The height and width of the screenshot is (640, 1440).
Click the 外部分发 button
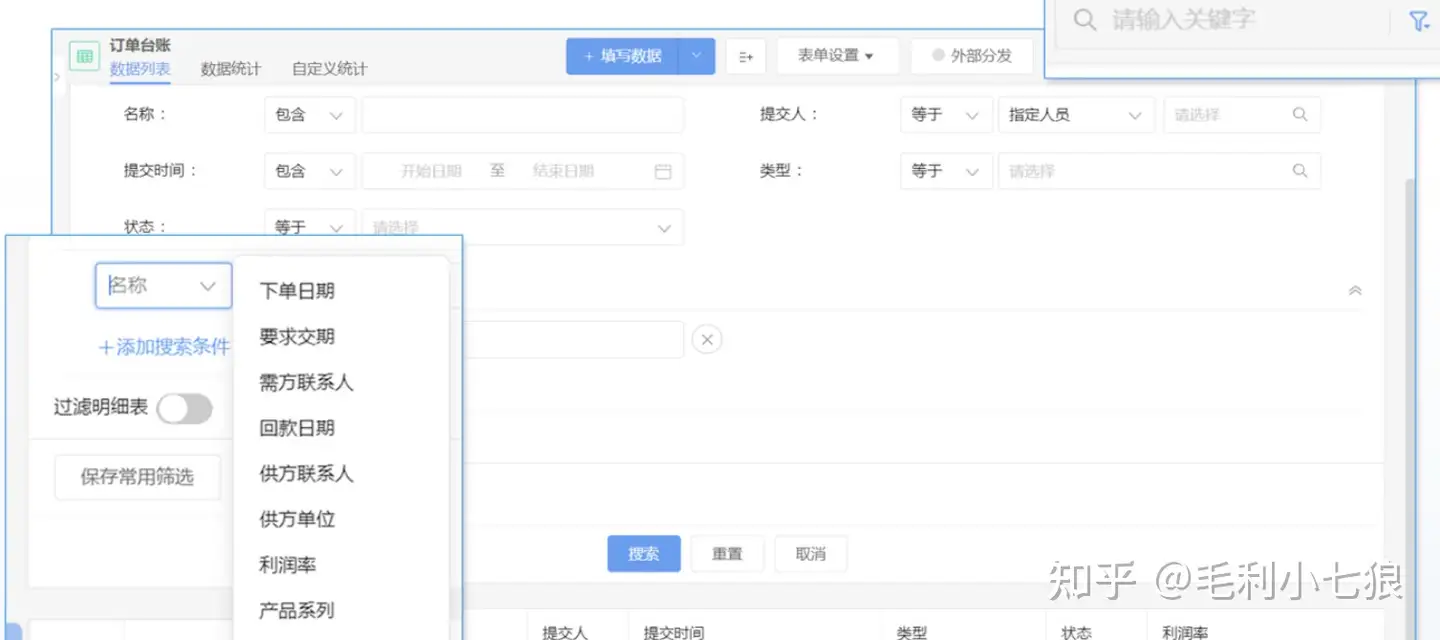pos(971,56)
